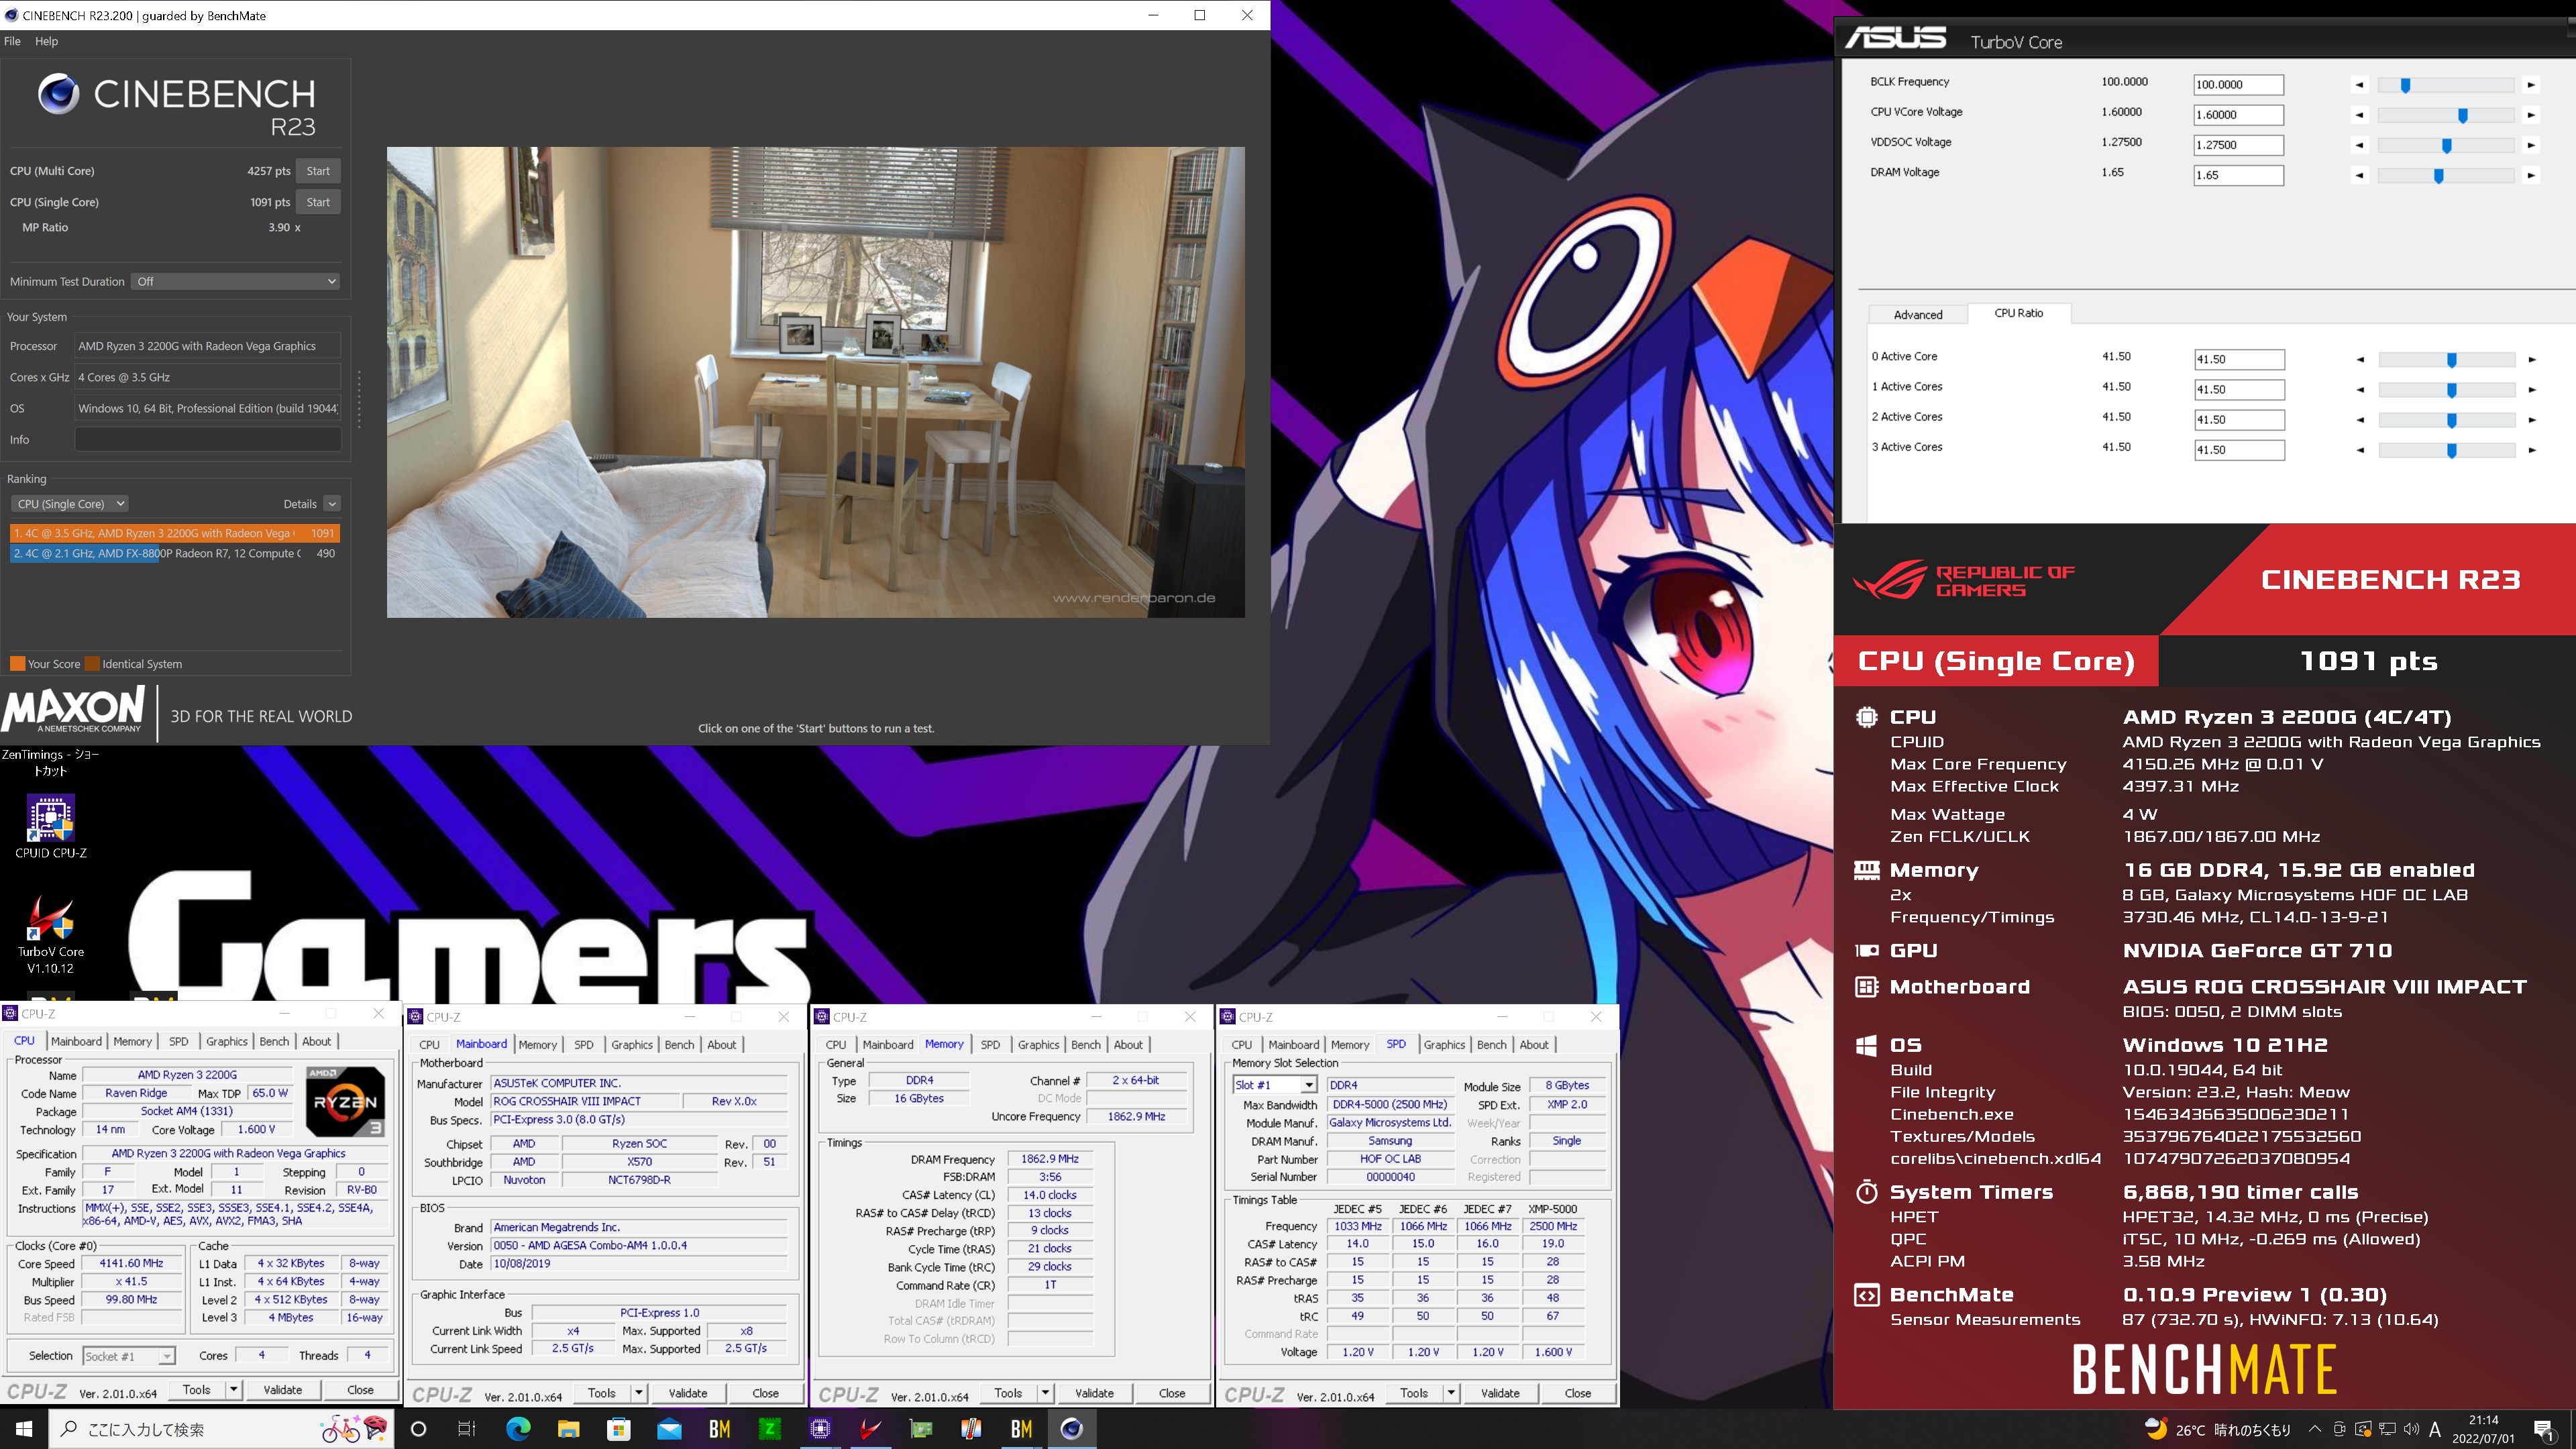Open green circuit board taskbar icon
This screenshot has width=2576, height=1449.
click(920, 1429)
